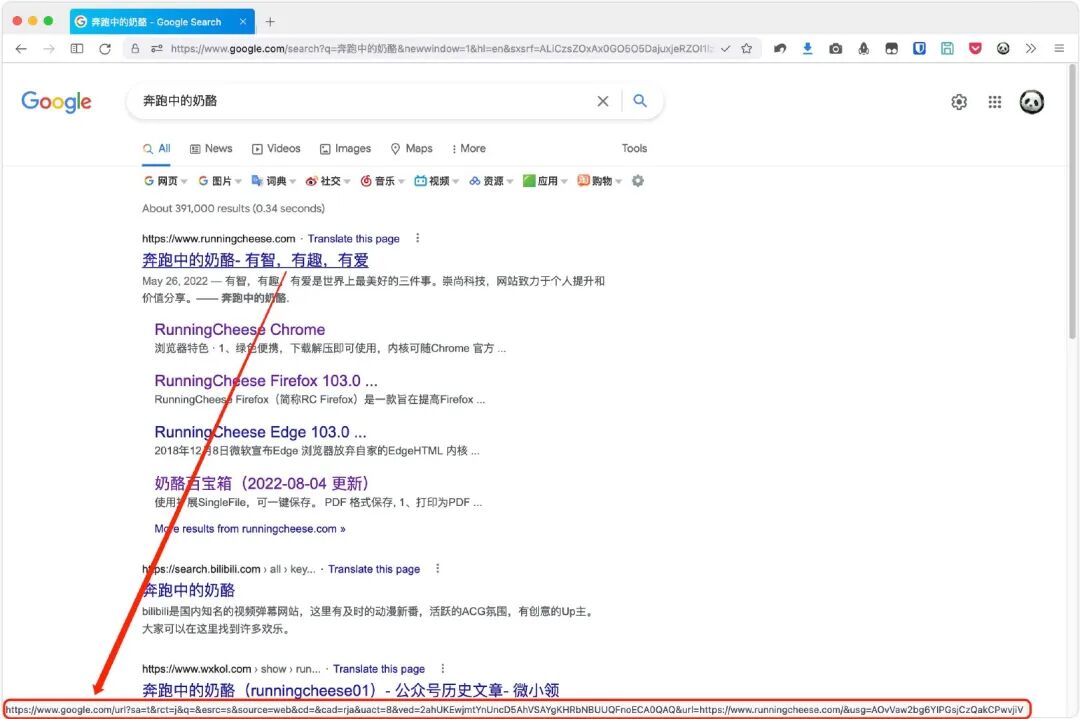
Task: Clear the search box with the X
Action: (603, 101)
